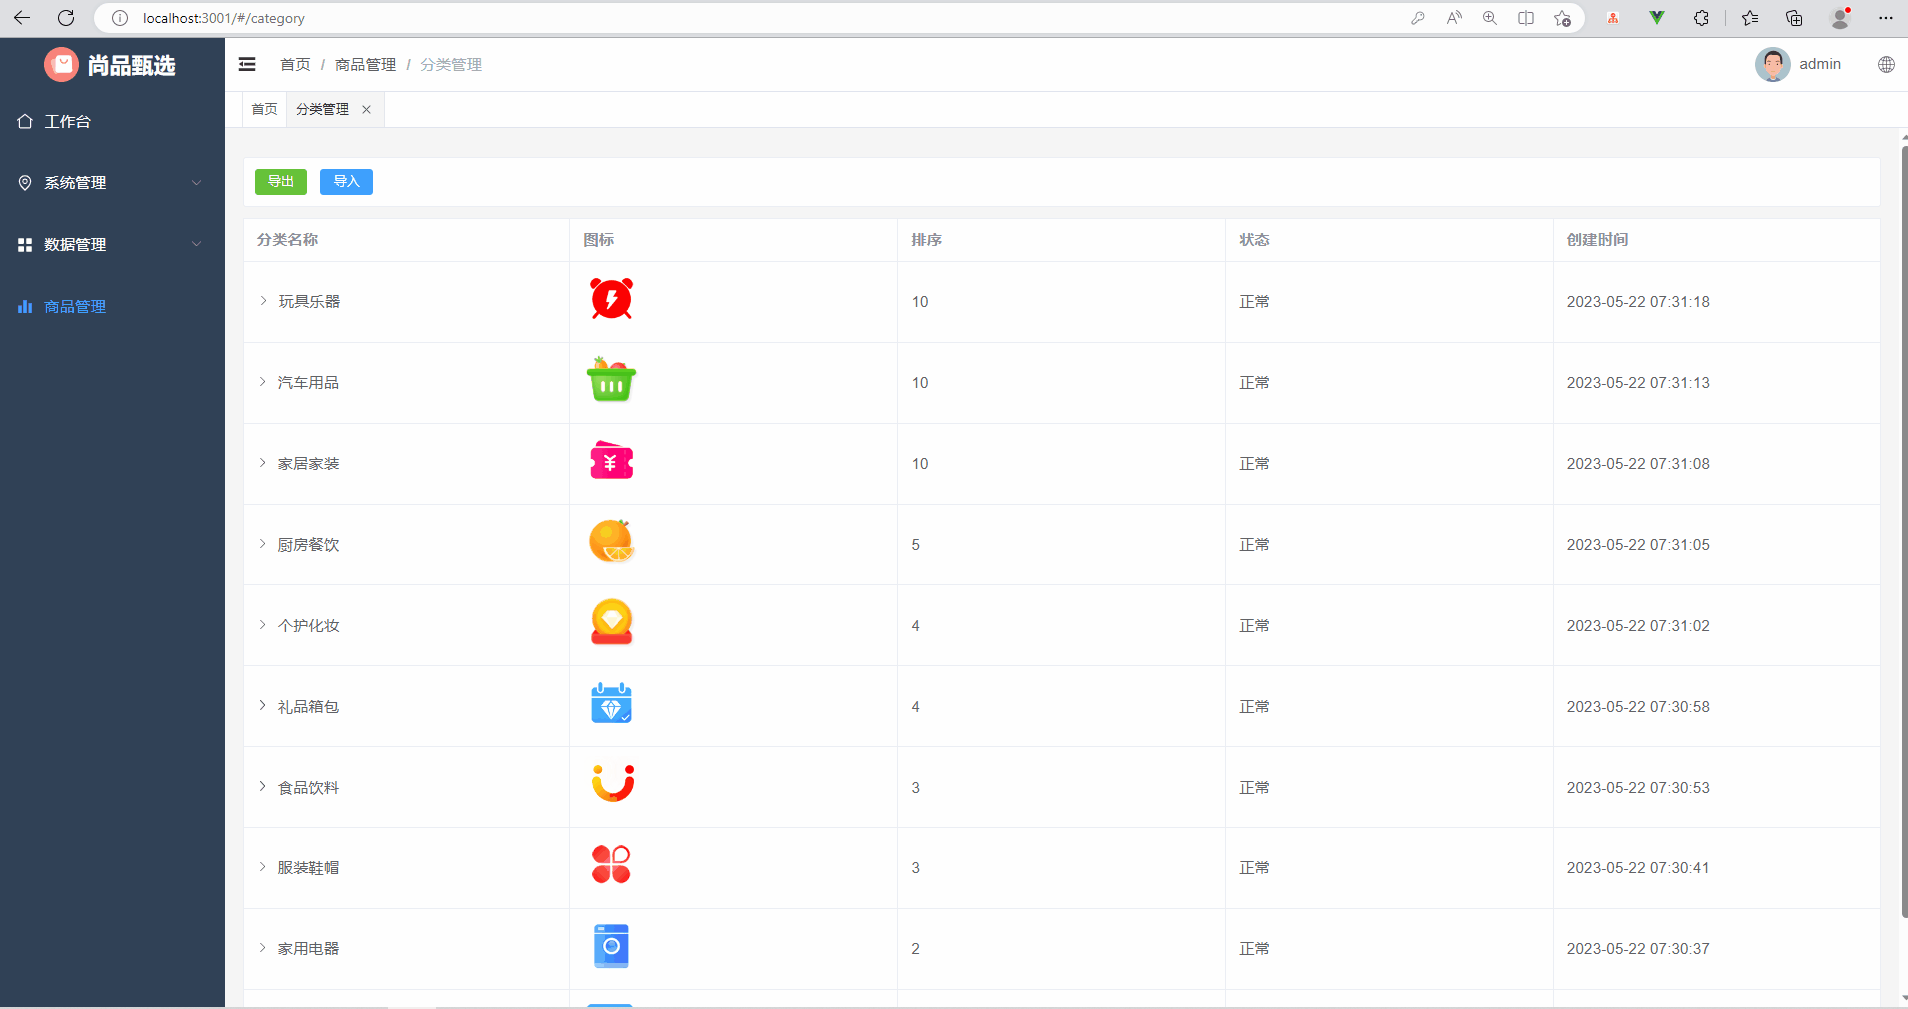Click the browser profile icon

(1840, 18)
